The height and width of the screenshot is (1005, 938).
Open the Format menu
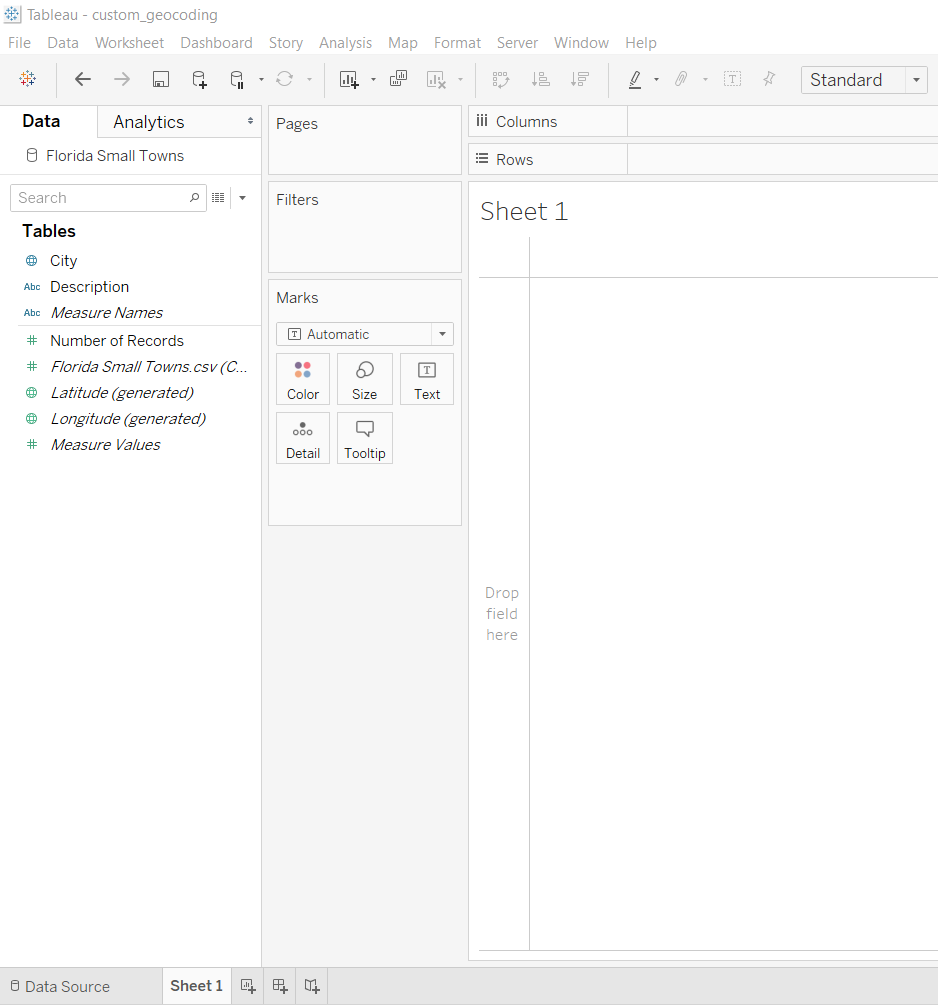point(457,42)
